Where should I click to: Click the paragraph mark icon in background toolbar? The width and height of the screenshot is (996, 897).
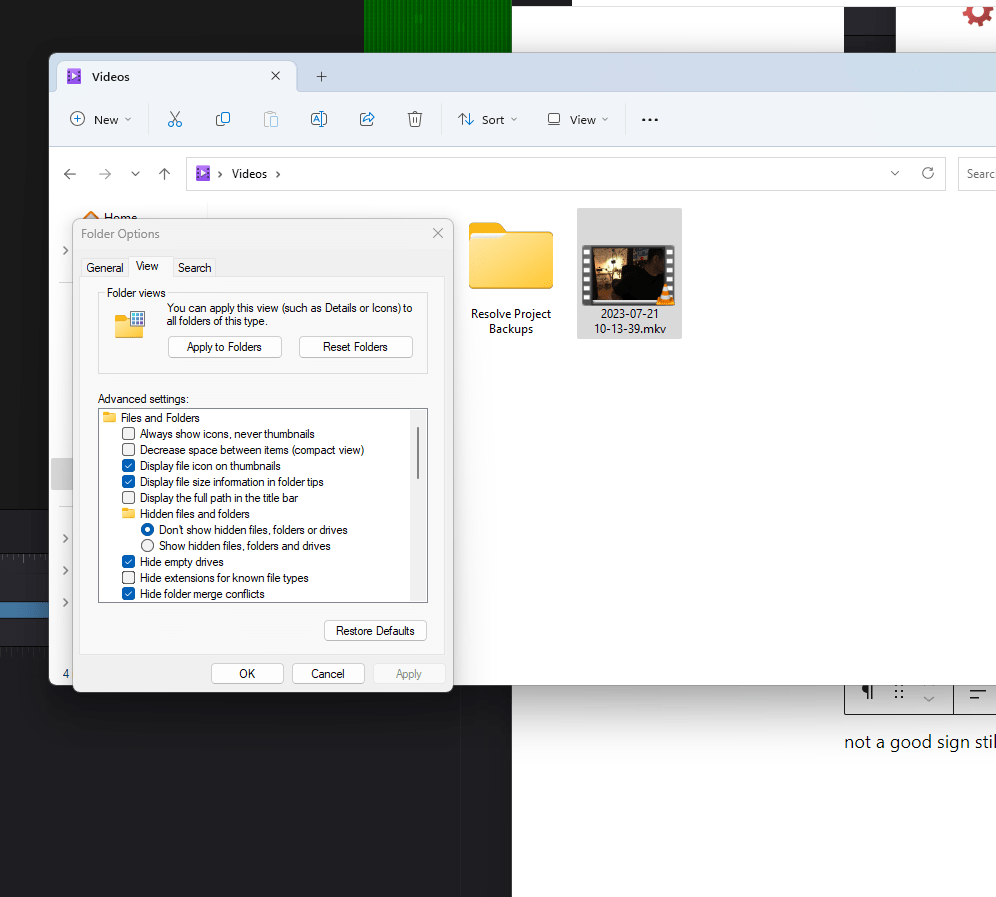click(x=868, y=692)
